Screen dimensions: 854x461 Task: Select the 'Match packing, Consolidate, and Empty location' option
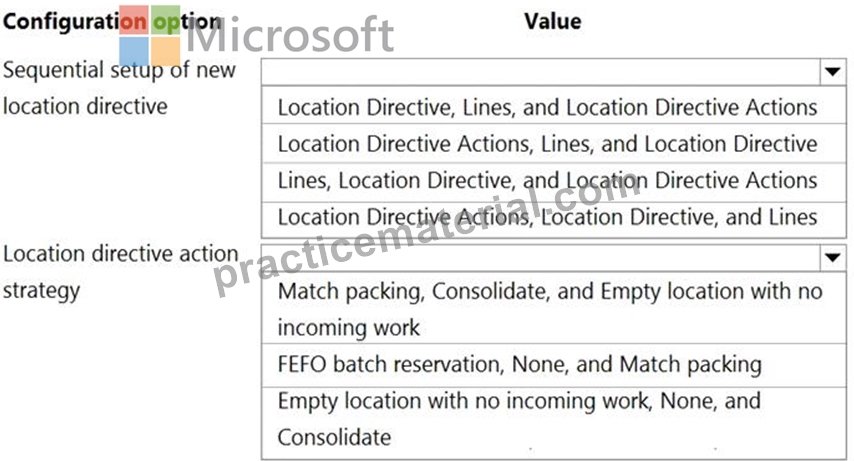pos(553,308)
